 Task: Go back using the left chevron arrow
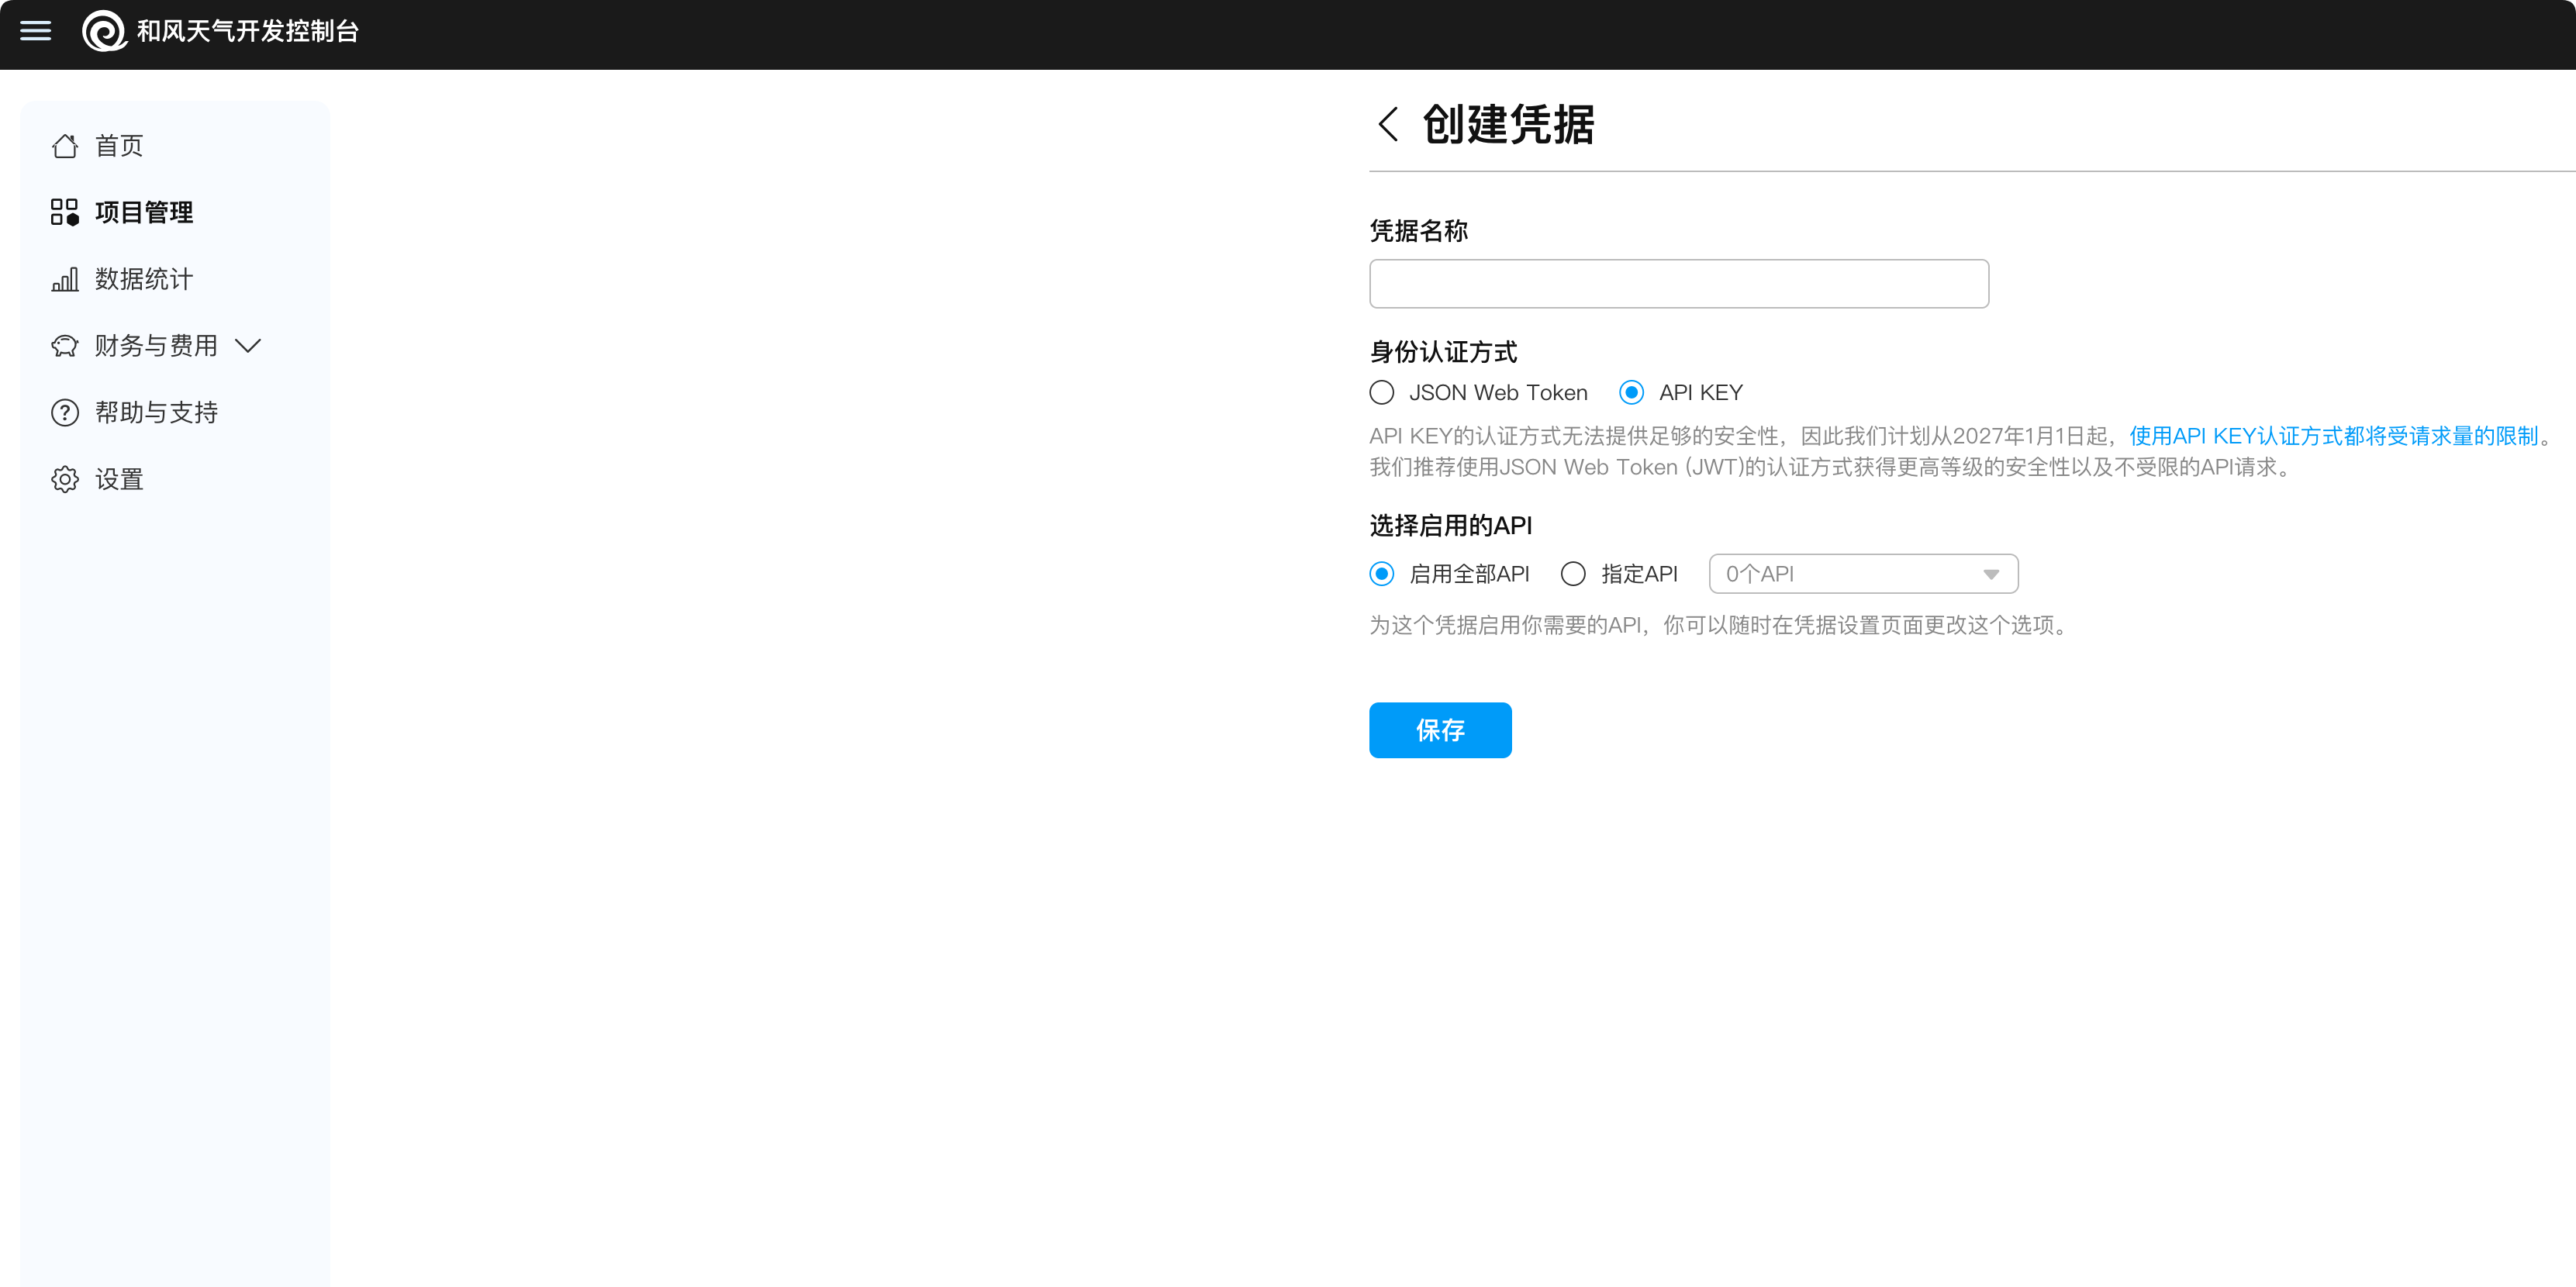point(1387,124)
